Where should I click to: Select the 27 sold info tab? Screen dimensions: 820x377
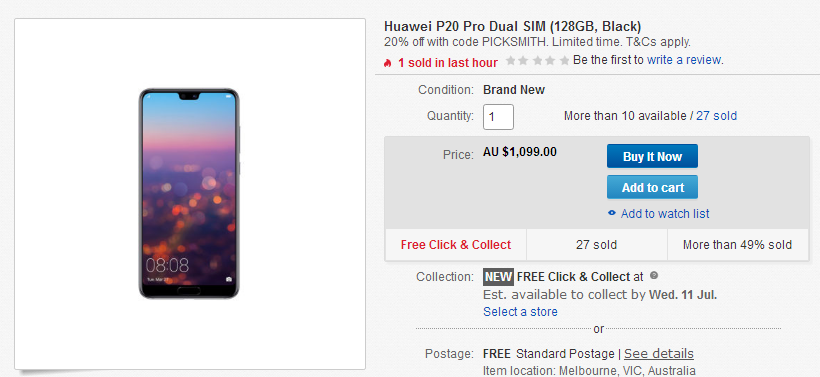tap(597, 245)
